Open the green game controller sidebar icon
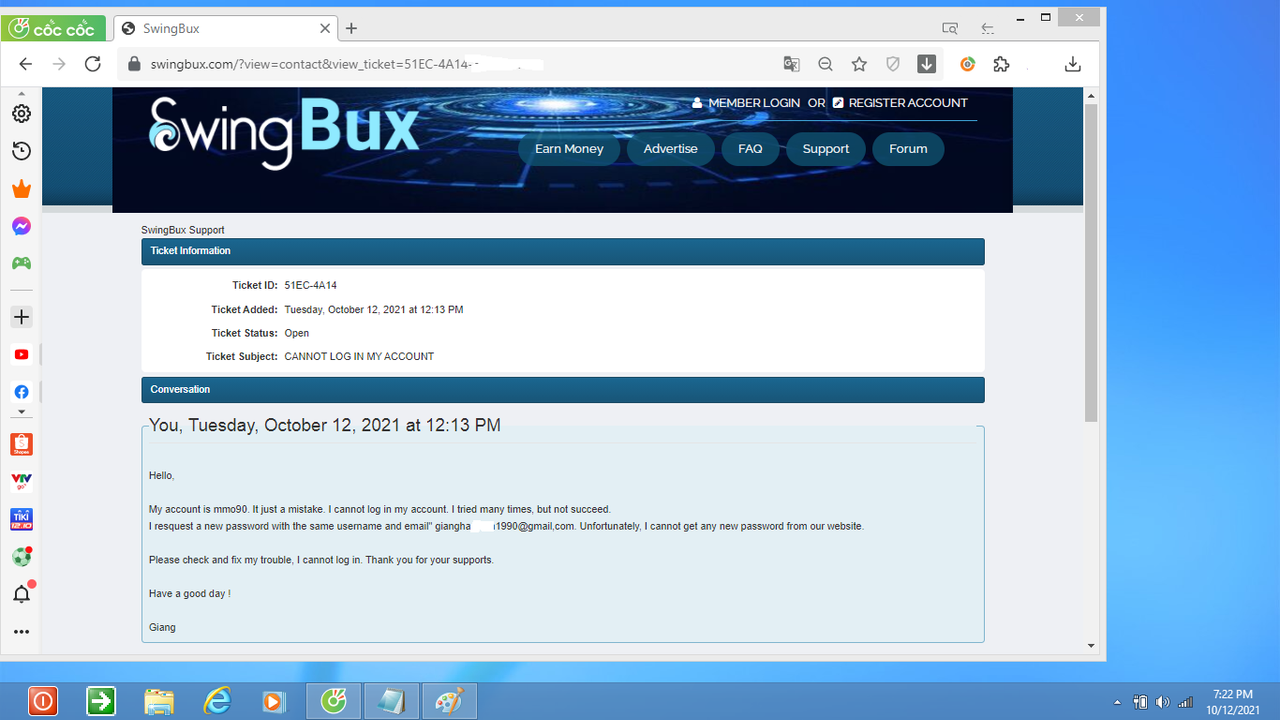The image size is (1280, 720). click(21, 263)
